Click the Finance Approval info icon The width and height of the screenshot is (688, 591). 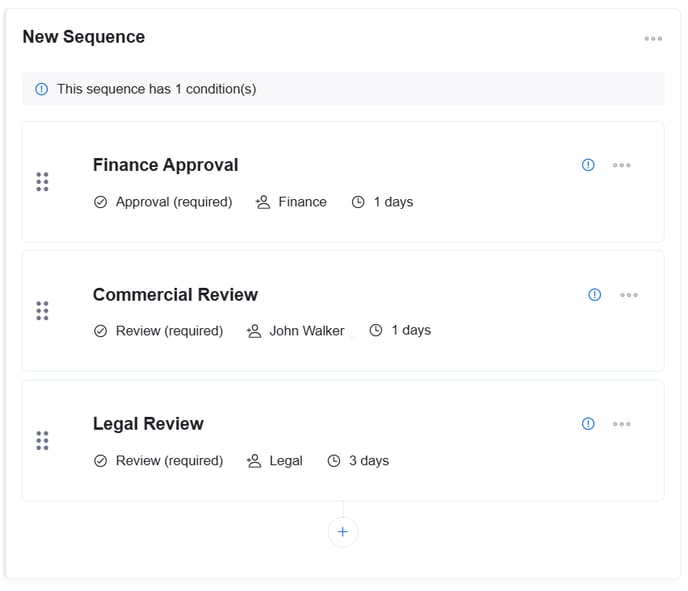[588, 165]
